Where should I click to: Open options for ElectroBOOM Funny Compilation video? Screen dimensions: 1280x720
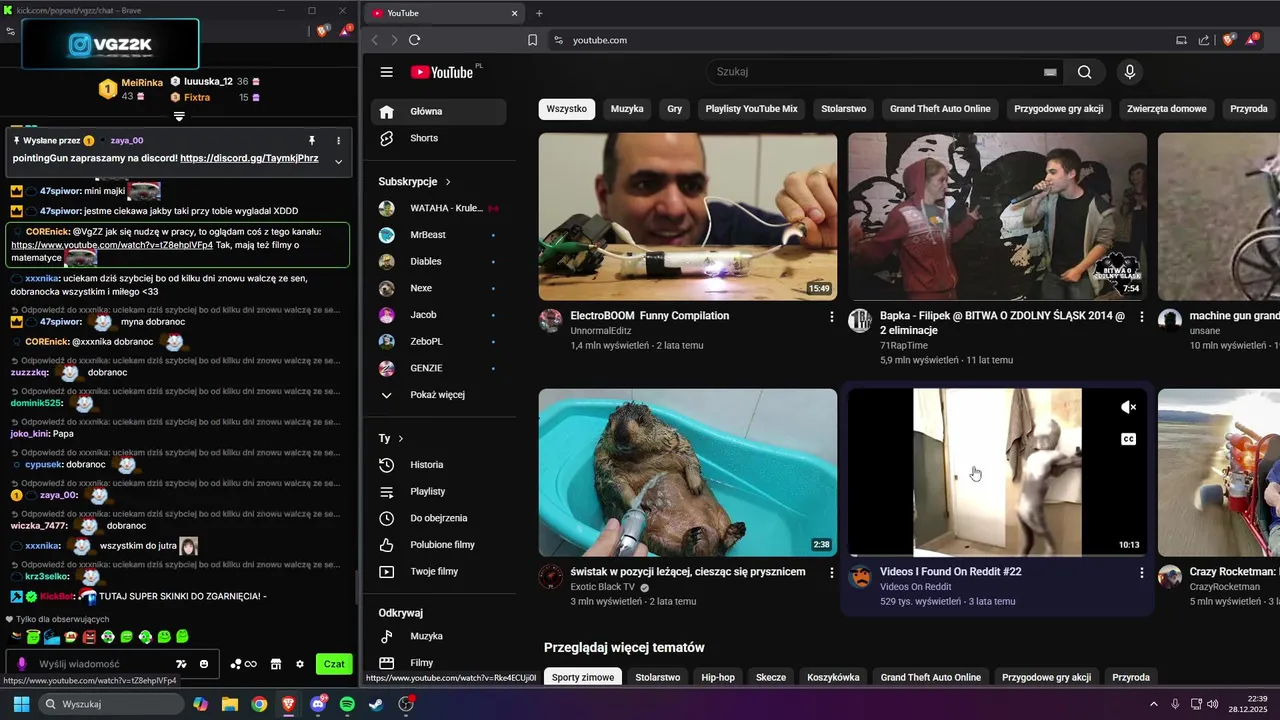[x=832, y=316]
